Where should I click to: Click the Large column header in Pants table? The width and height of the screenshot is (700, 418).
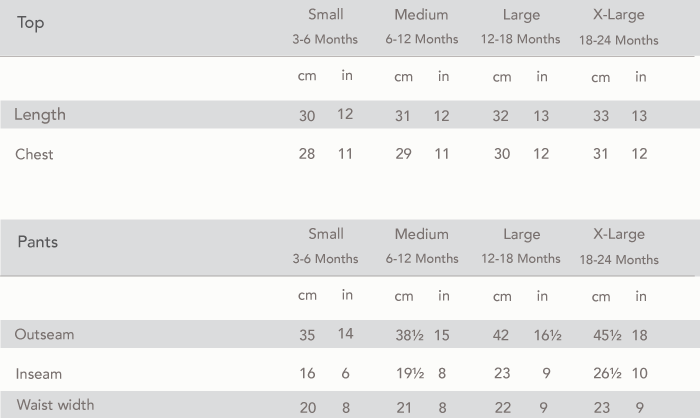pyautogui.click(x=521, y=234)
